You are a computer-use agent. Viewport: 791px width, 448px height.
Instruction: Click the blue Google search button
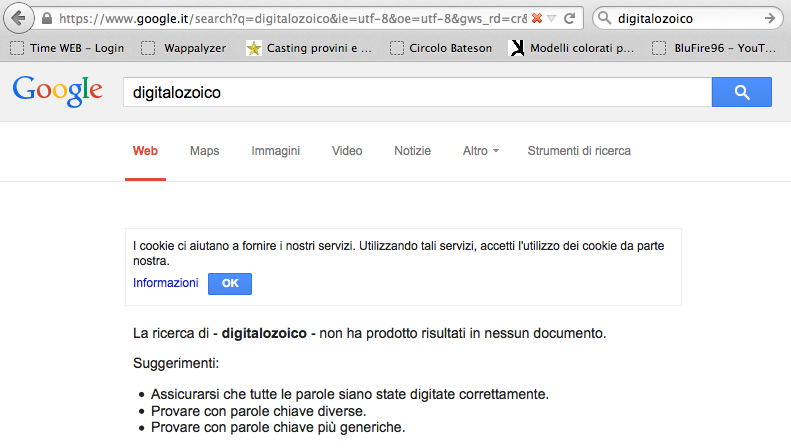click(x=742, y=92)
